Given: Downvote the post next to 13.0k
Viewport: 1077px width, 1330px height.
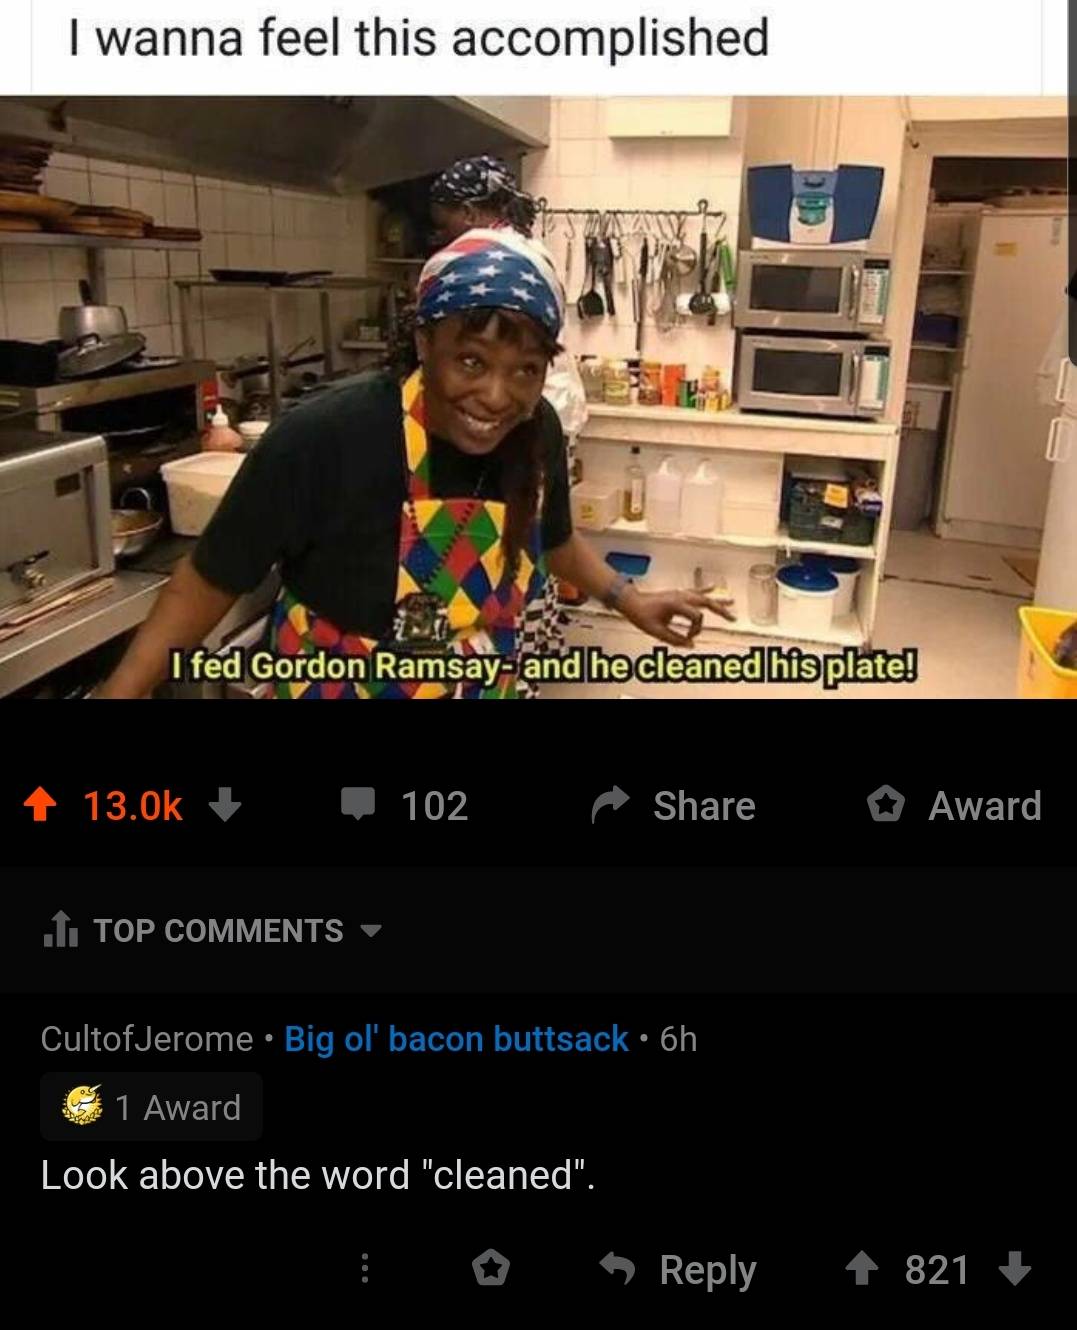Looking at the screenshot, I should point(226,805).
